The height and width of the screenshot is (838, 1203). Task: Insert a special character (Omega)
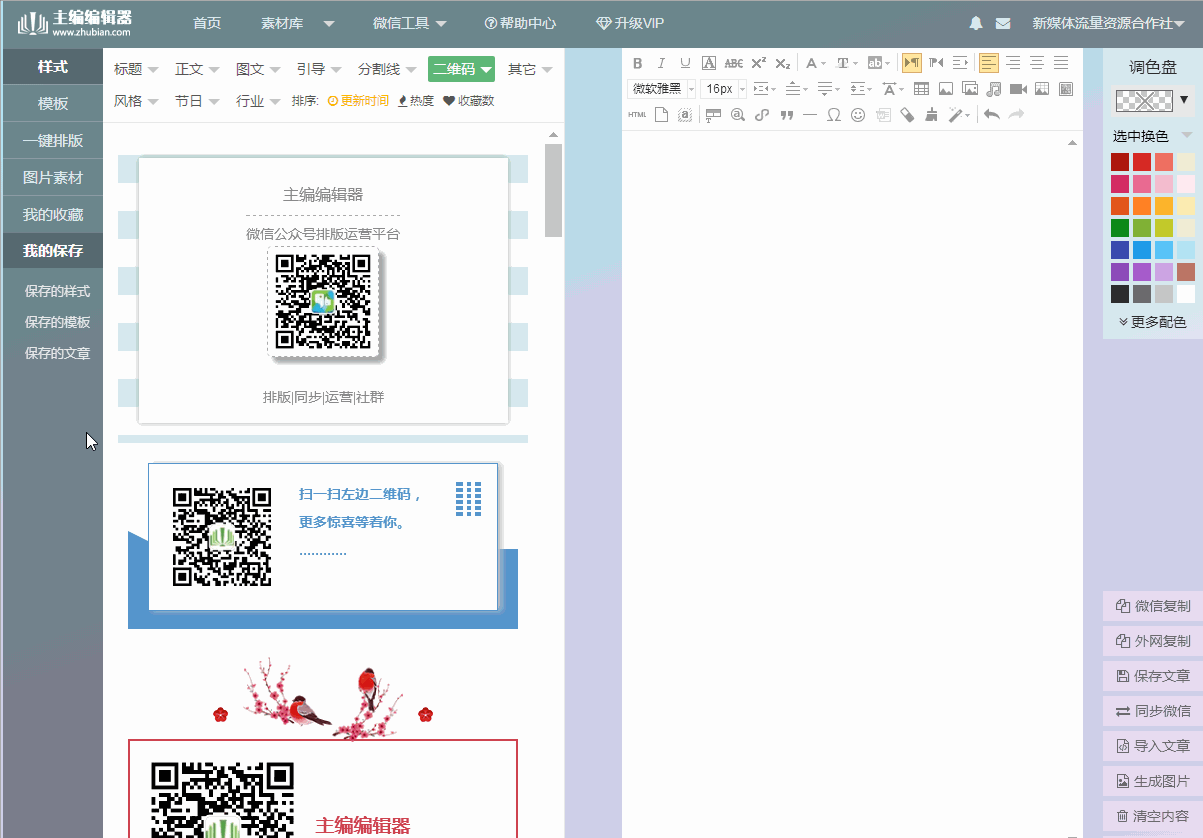coord(834,115)
